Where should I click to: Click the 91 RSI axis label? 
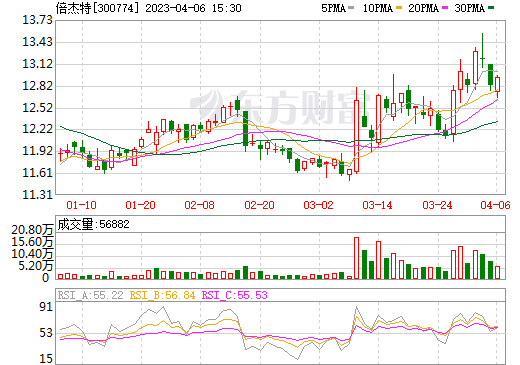point(46,307)
